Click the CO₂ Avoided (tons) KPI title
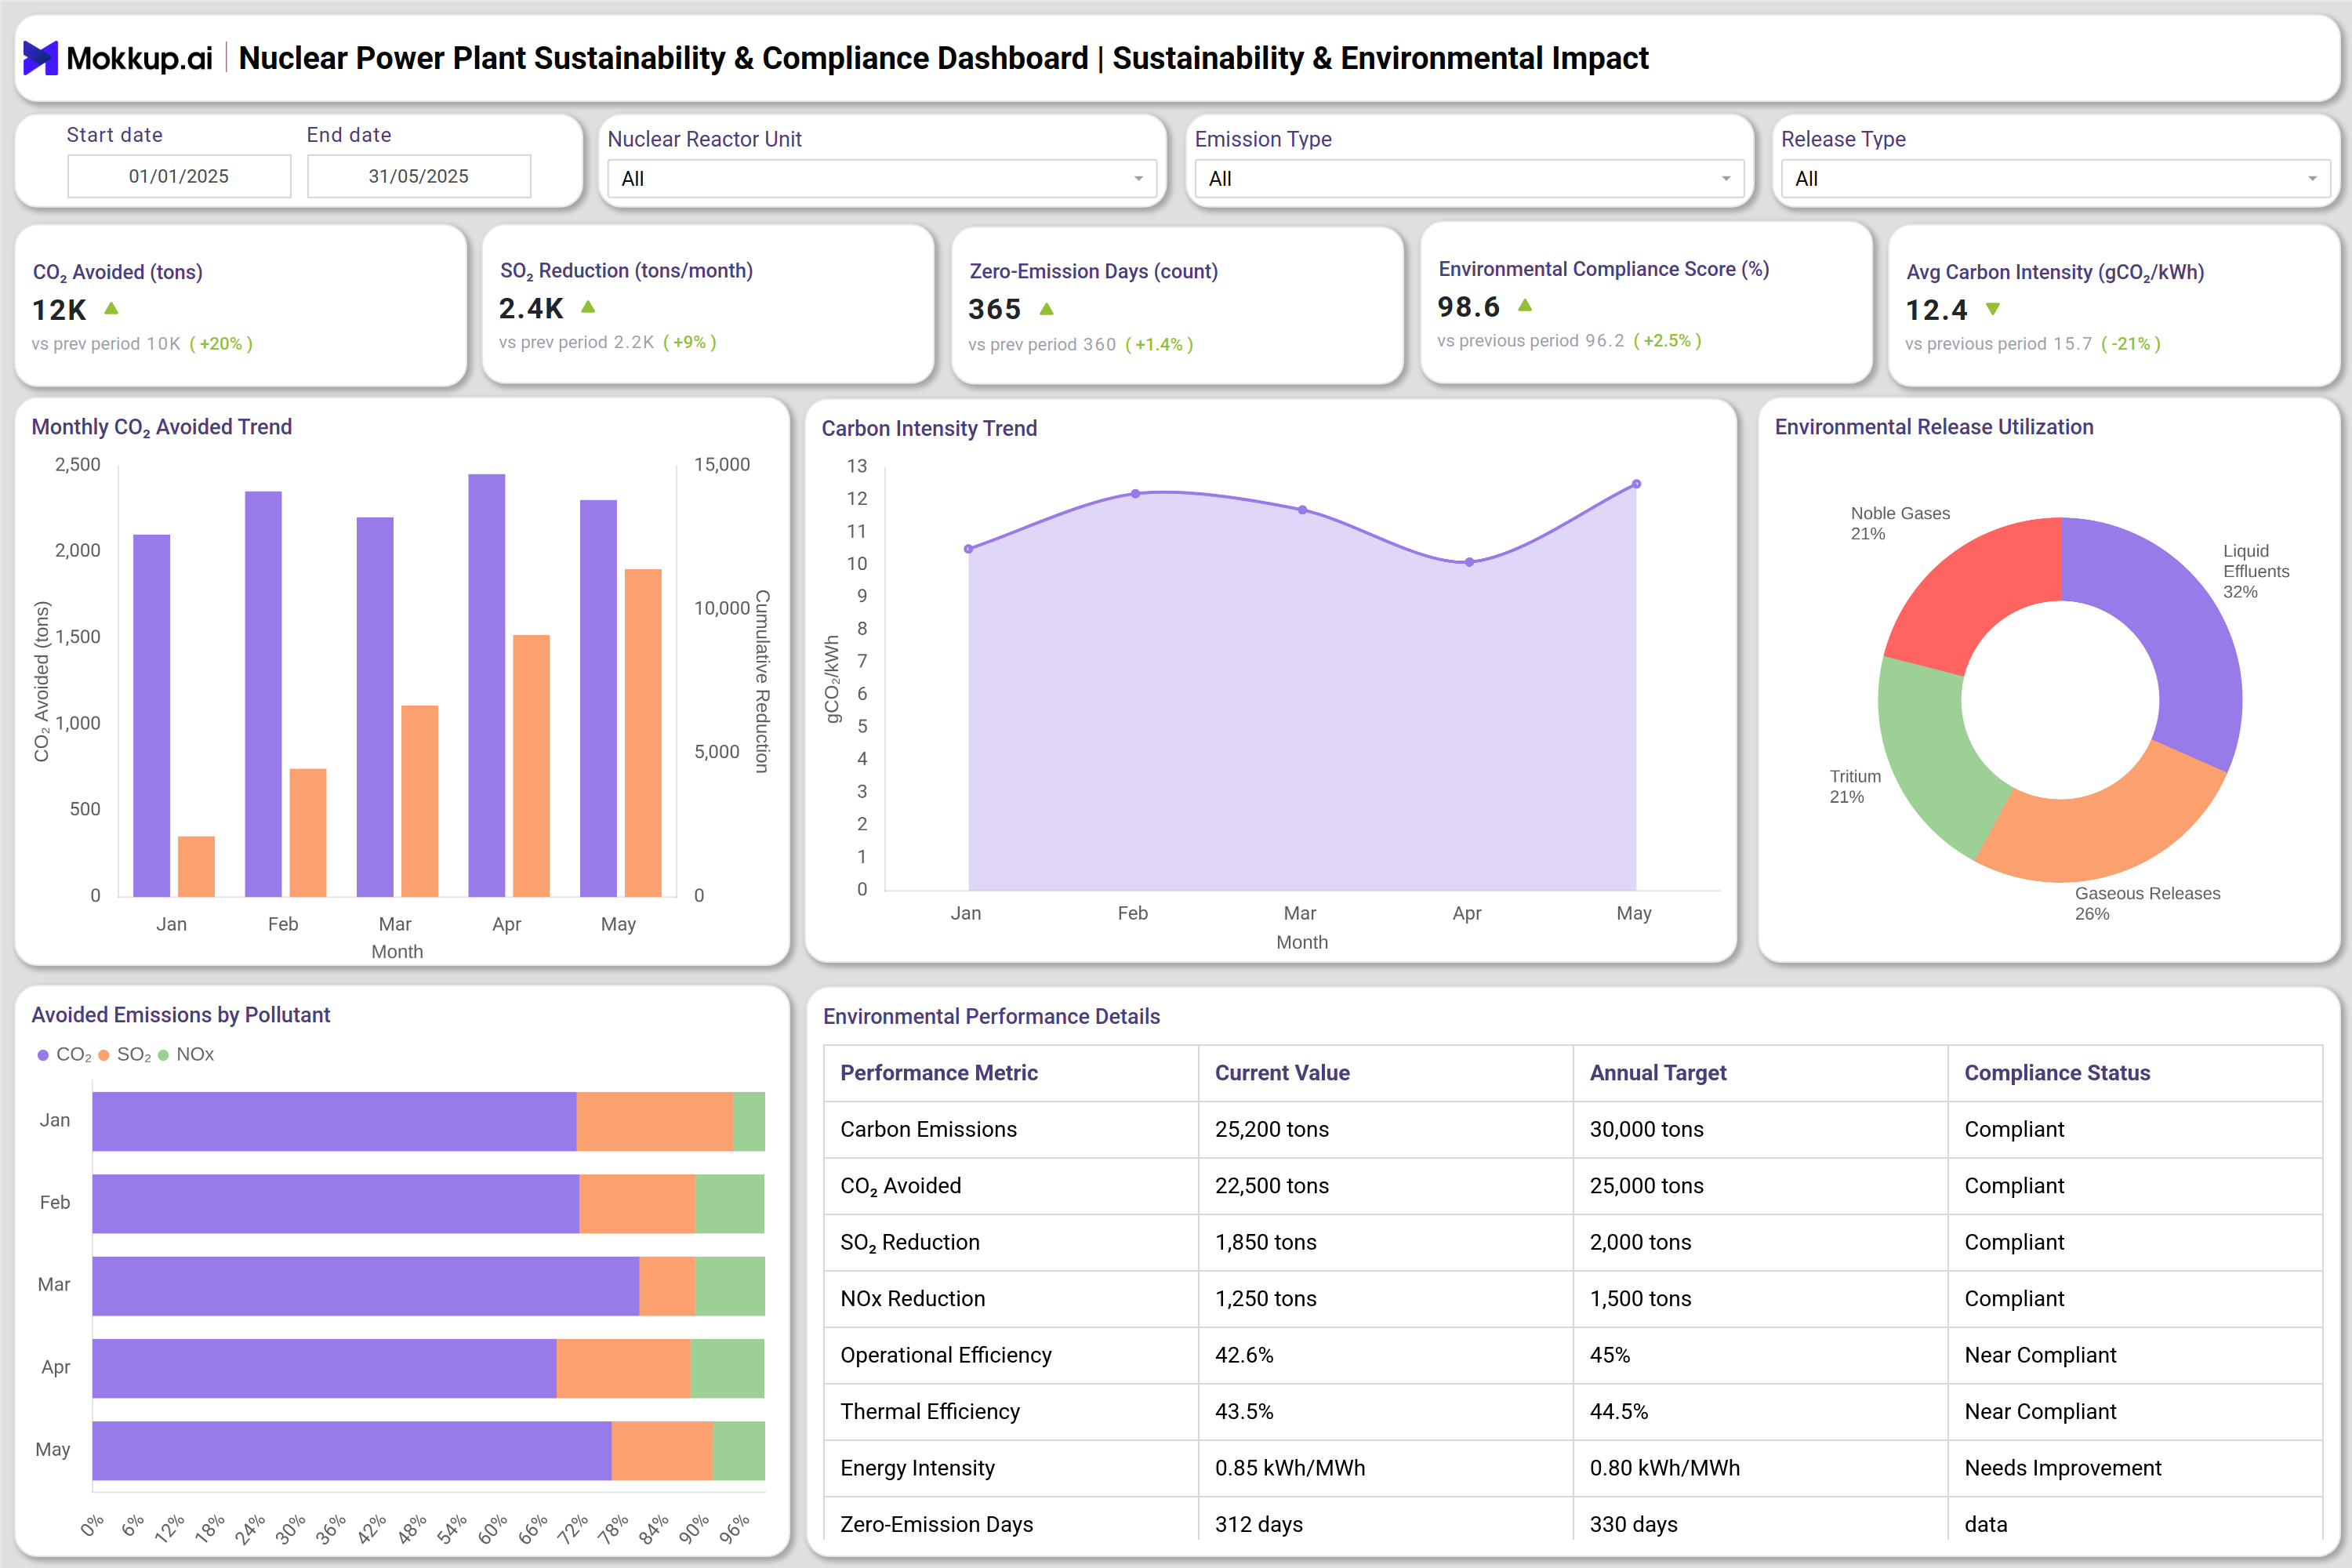The width and height of the screenshot is (2352, 1568). click(x=118, y=272)
